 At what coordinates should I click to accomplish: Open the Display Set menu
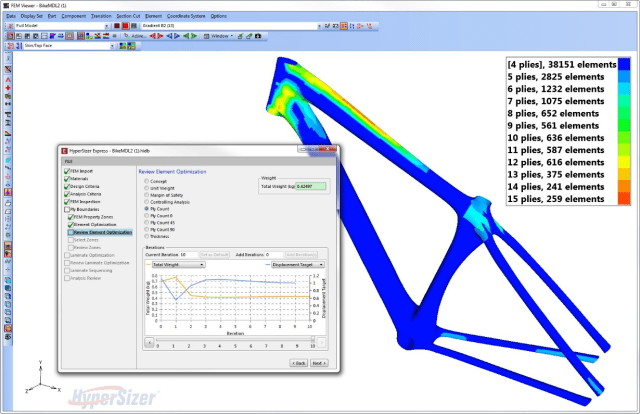tap(31, 16)
